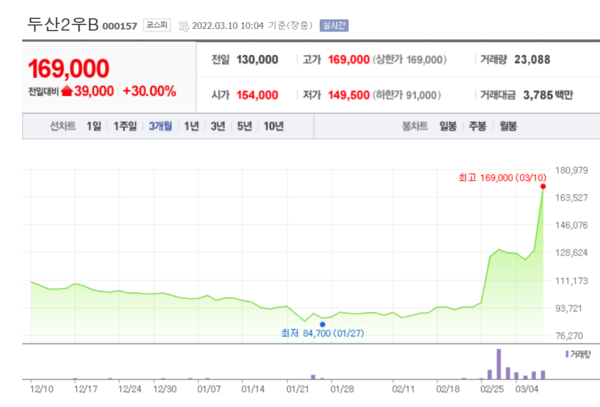The image size is (600, 407).
Task: Click the 76,270 price axis label
Action: [569, 336]
